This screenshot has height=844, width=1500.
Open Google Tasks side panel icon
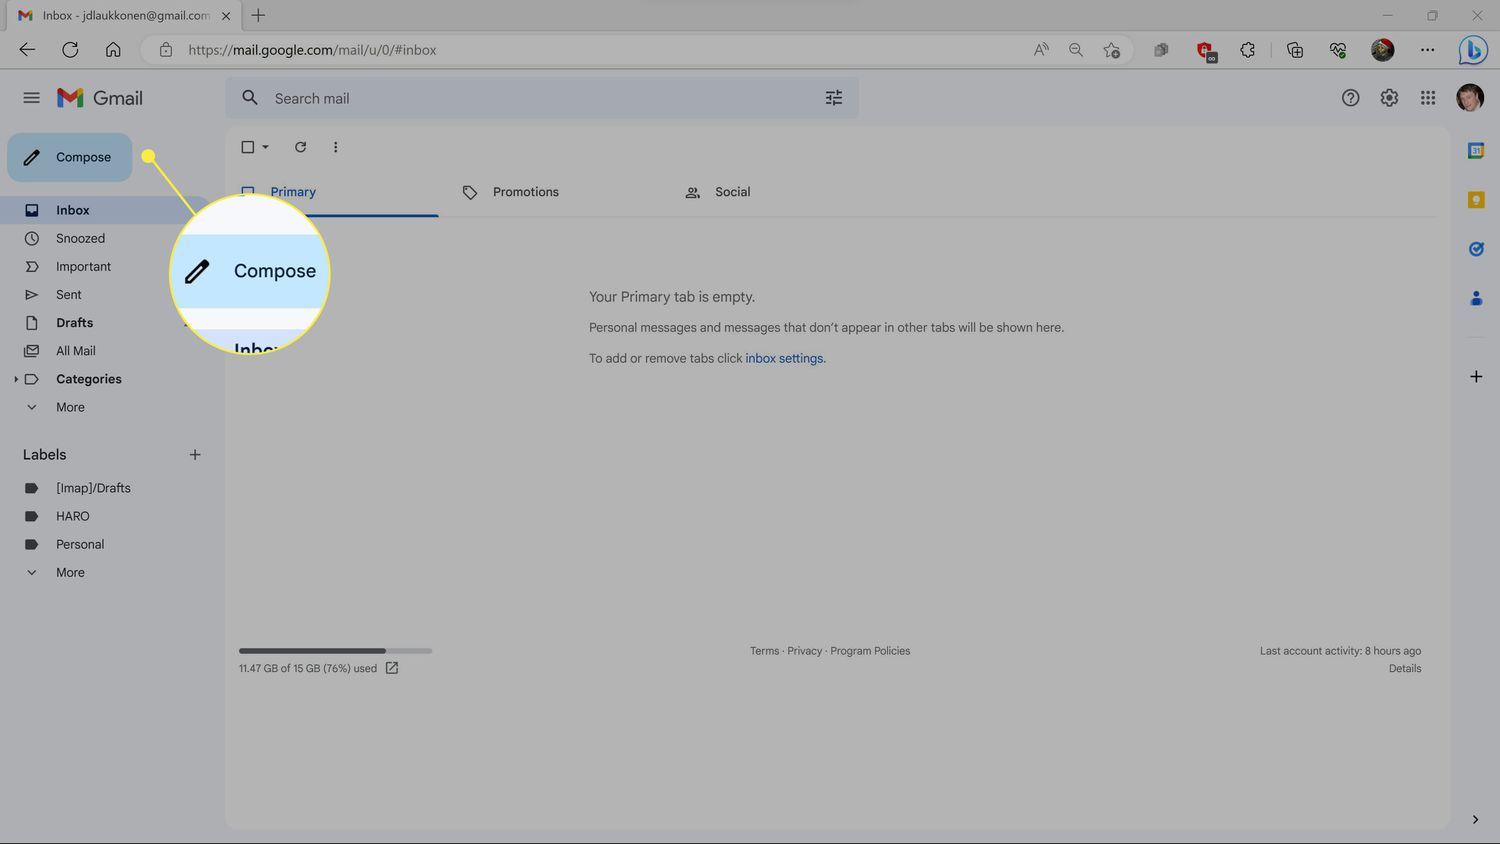tap(1475, 249)
